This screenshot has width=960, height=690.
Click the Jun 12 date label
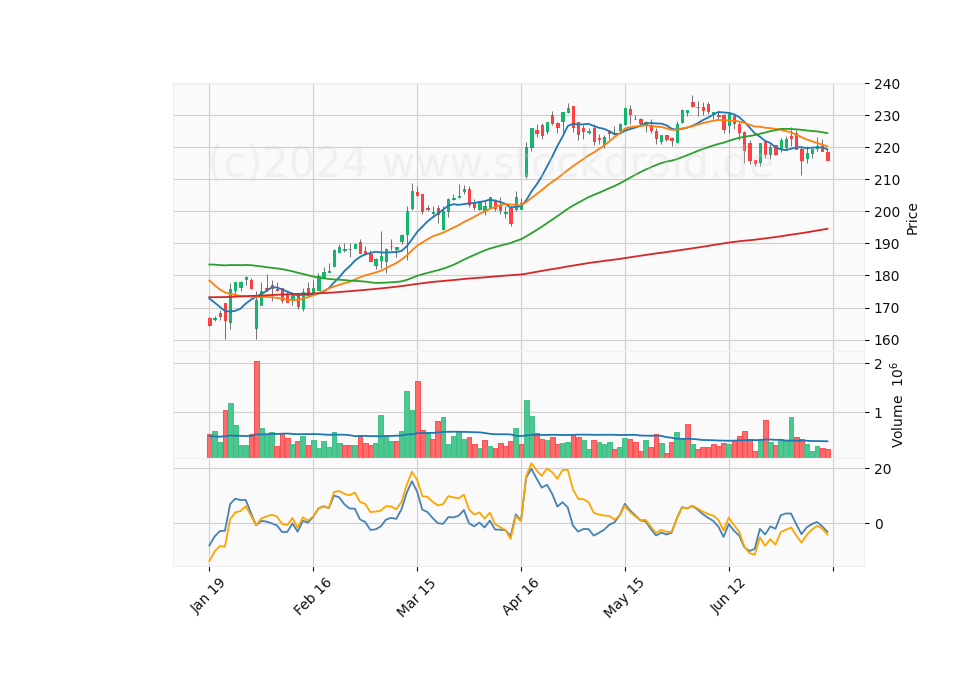[x=728, y=596]
